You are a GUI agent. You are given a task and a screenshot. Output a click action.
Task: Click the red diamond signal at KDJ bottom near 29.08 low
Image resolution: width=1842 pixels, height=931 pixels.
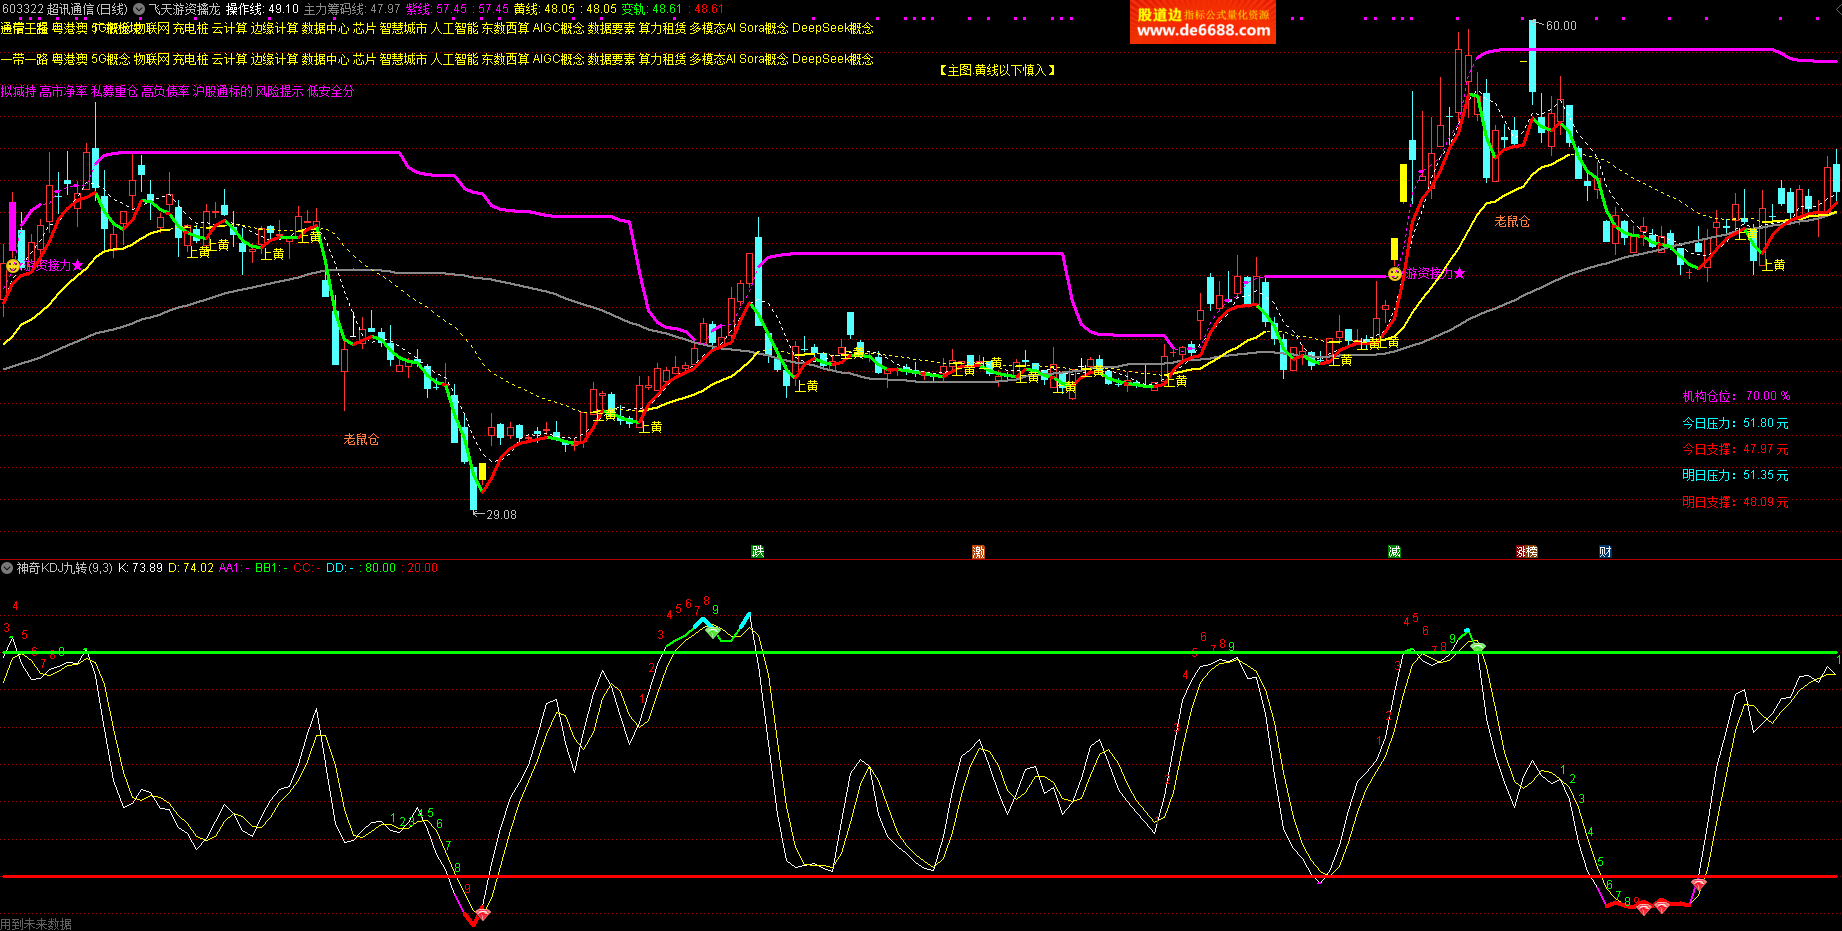(483, 914)
